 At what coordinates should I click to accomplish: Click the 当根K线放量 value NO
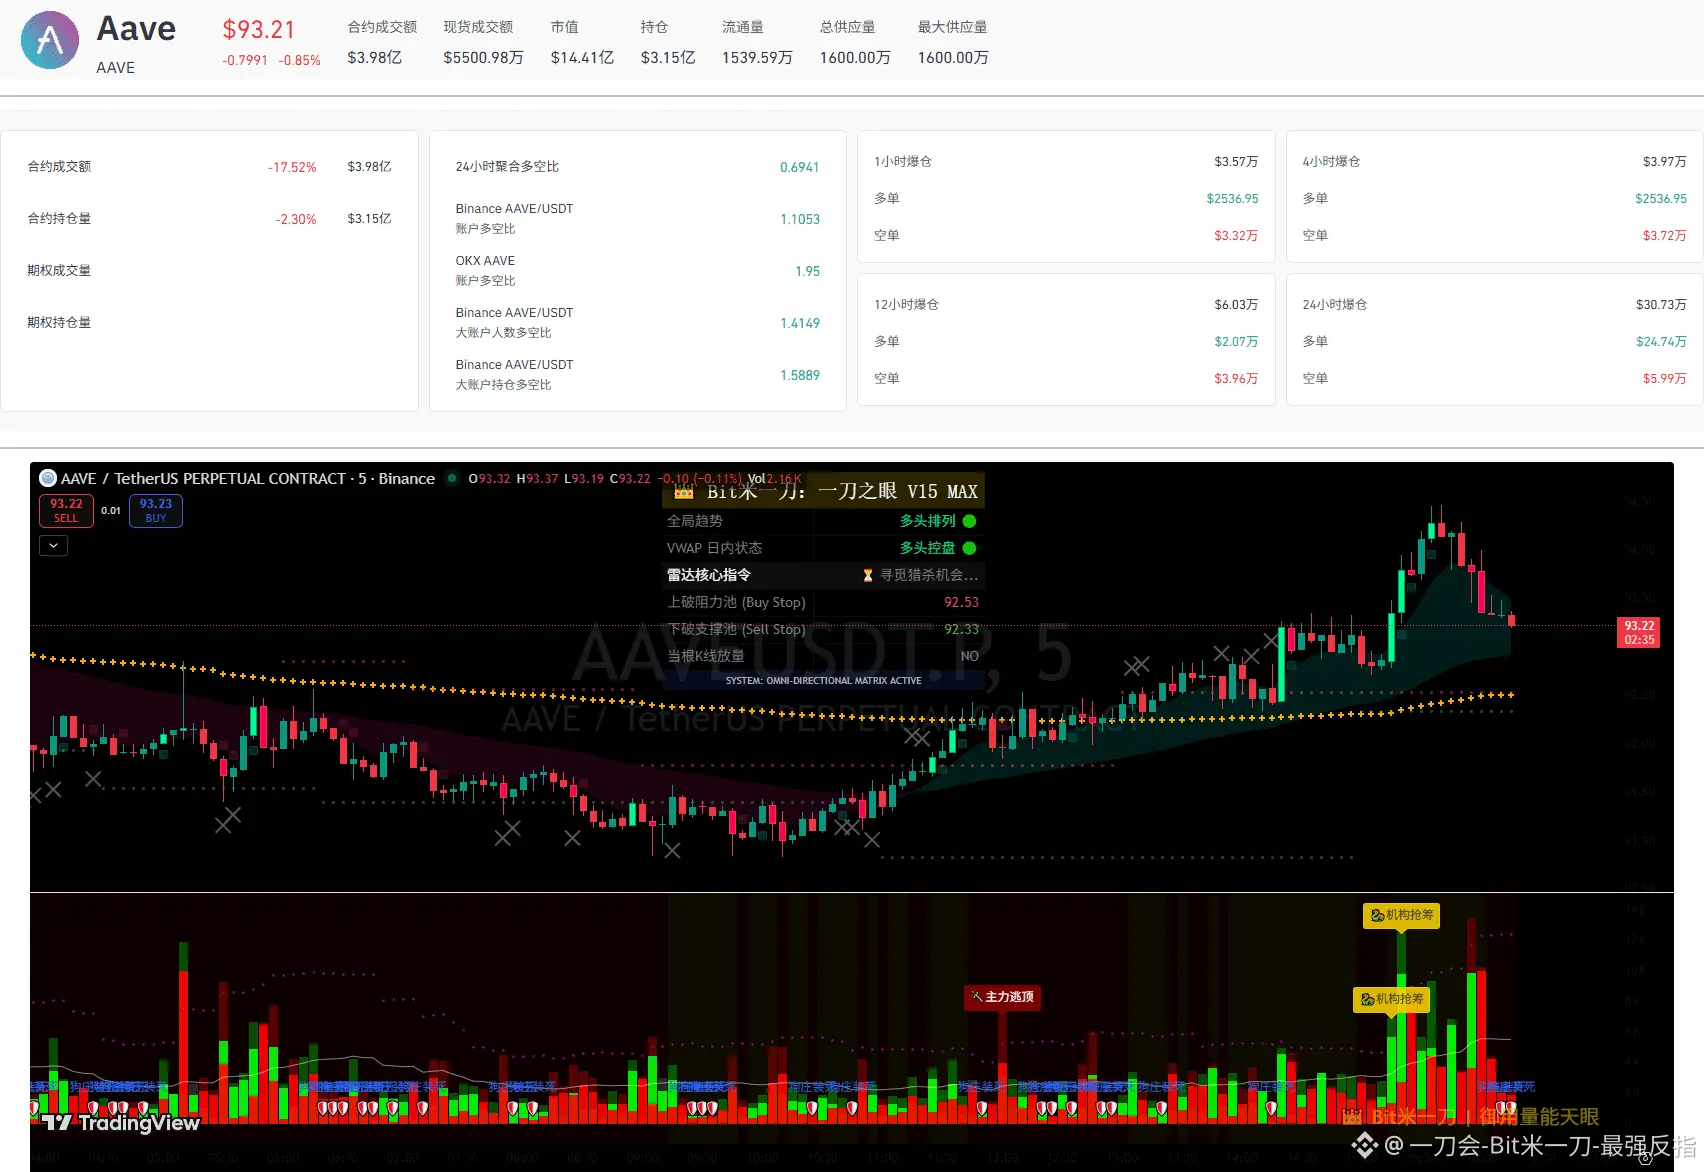pos(970,656)
